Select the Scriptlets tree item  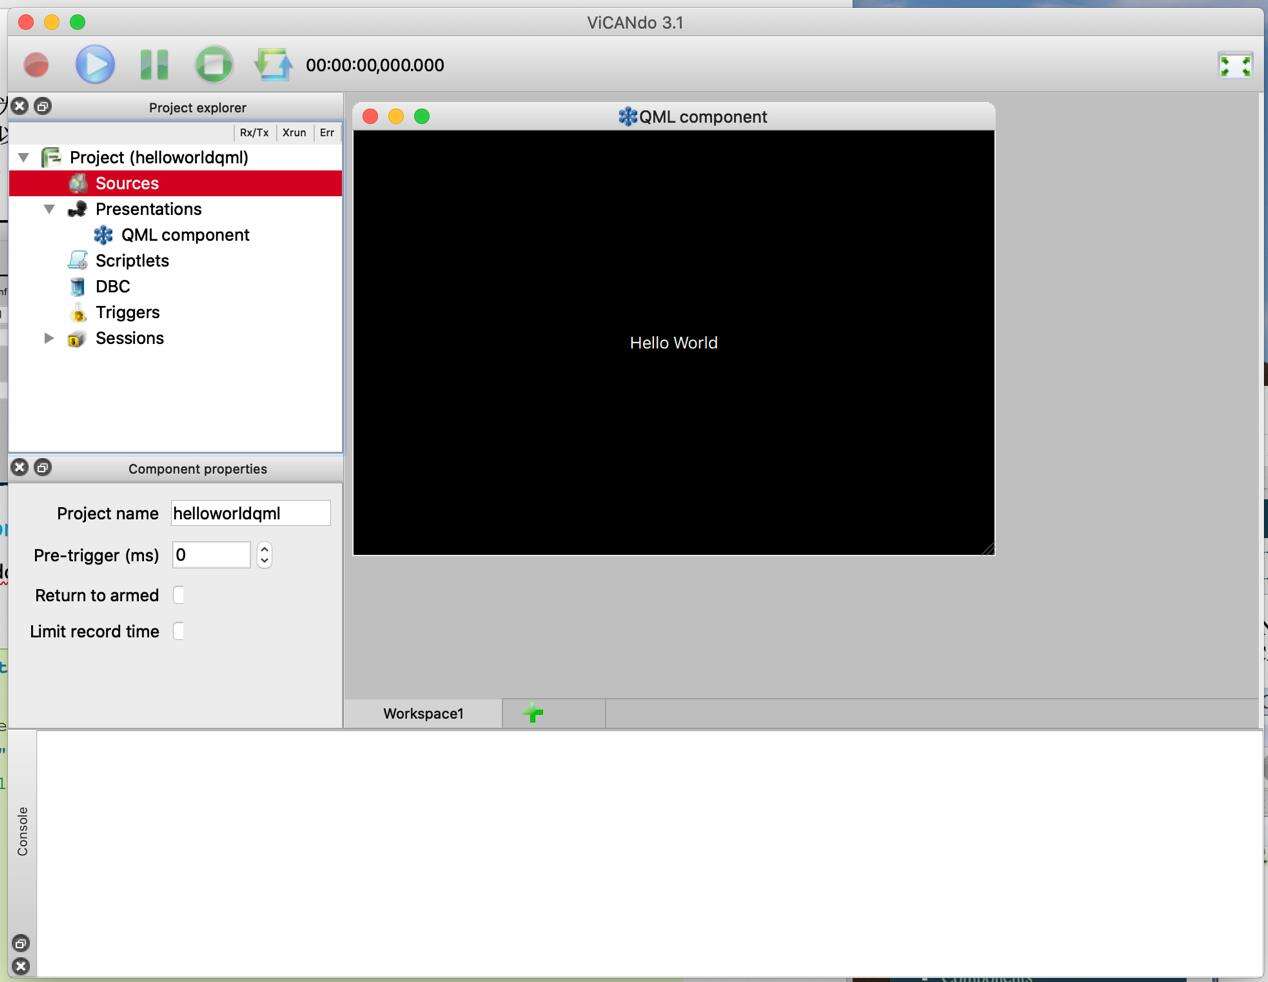(x=132, y=261)
